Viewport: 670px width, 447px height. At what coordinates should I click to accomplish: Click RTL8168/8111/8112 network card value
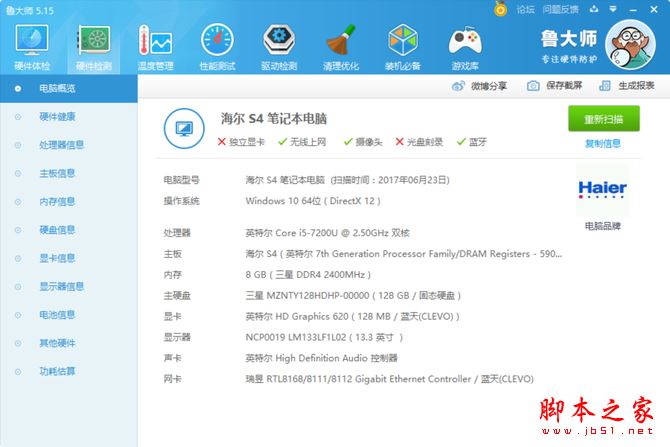tap(389, 379)
